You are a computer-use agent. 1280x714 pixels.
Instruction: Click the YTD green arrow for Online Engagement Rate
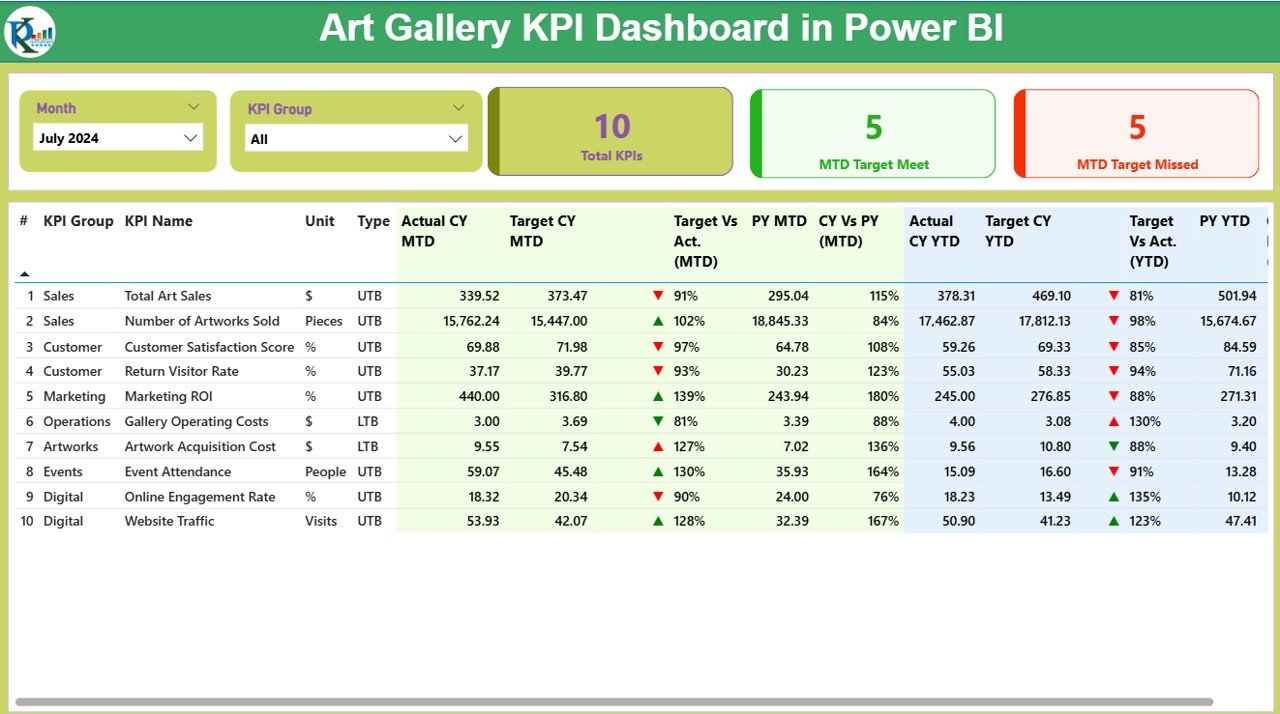1114,496
